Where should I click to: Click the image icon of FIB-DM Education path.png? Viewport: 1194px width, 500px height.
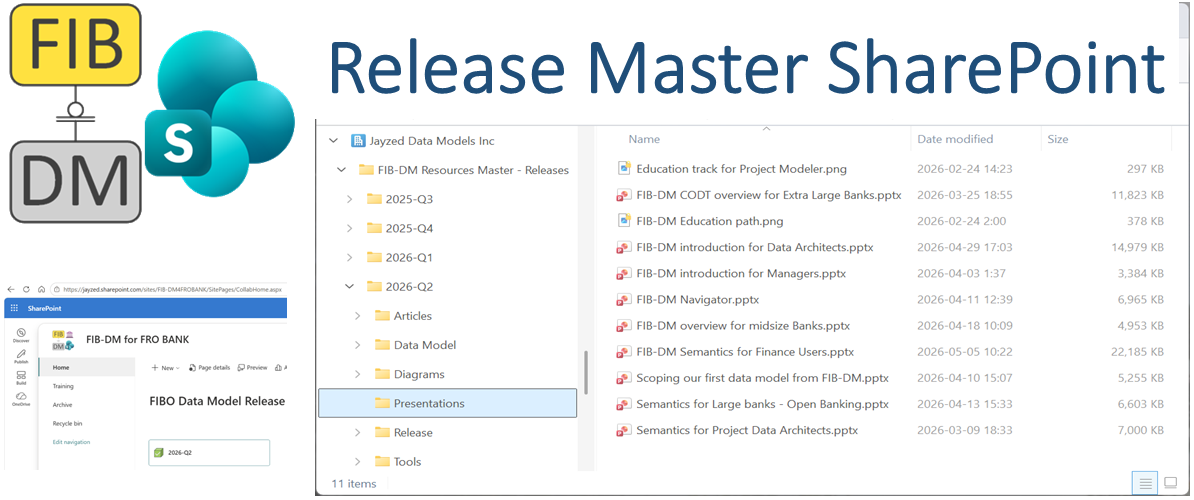pyautogui.click(x=624, y=221)
